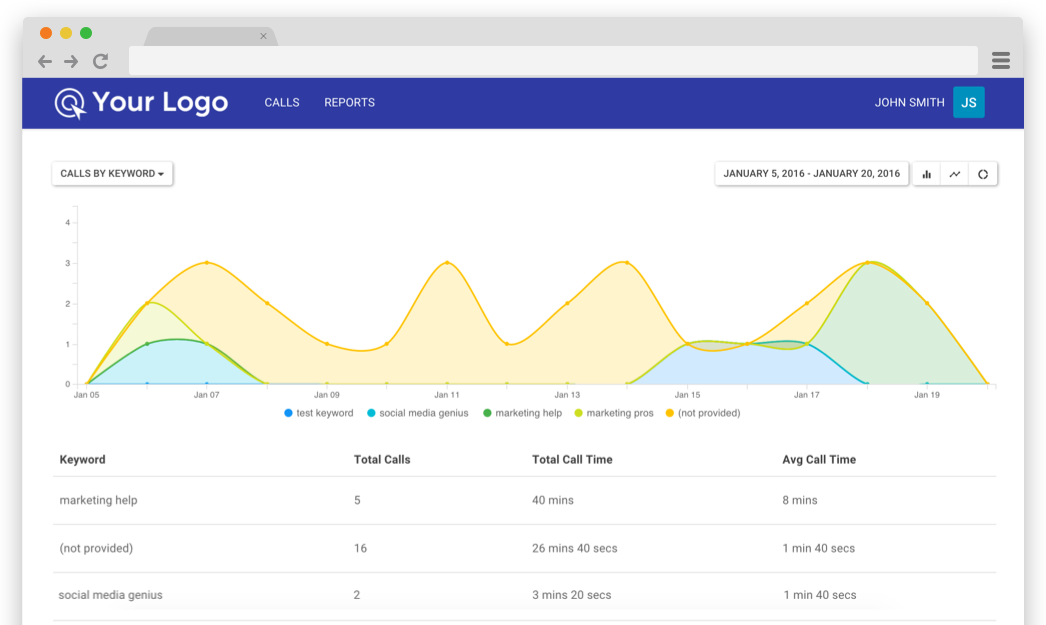
Task: Open the browser hamburger menu
Action: 1001,61
